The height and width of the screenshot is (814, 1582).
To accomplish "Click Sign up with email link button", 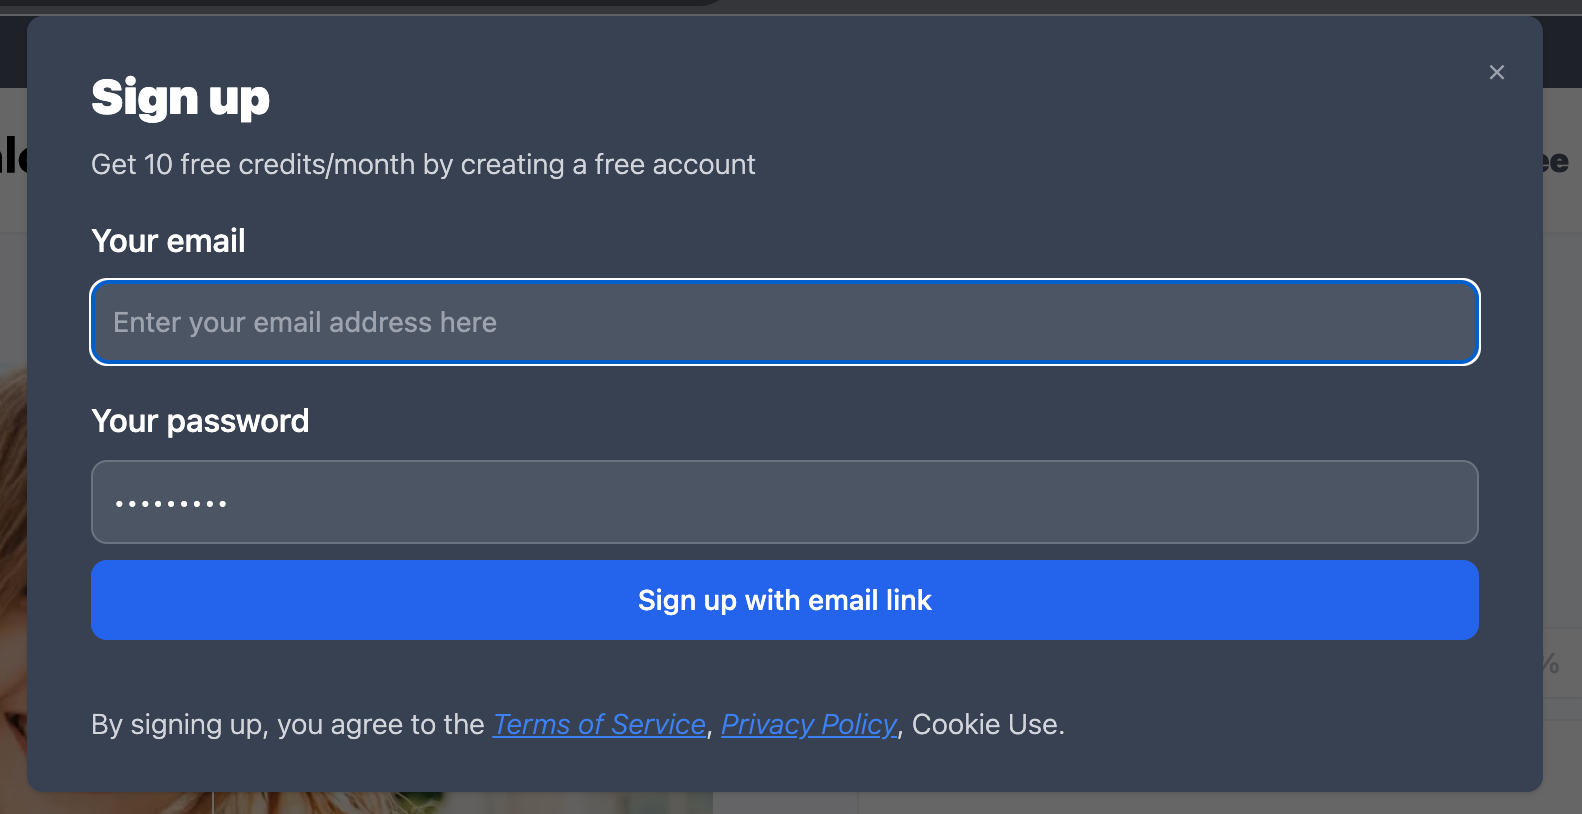I will 785,600.
